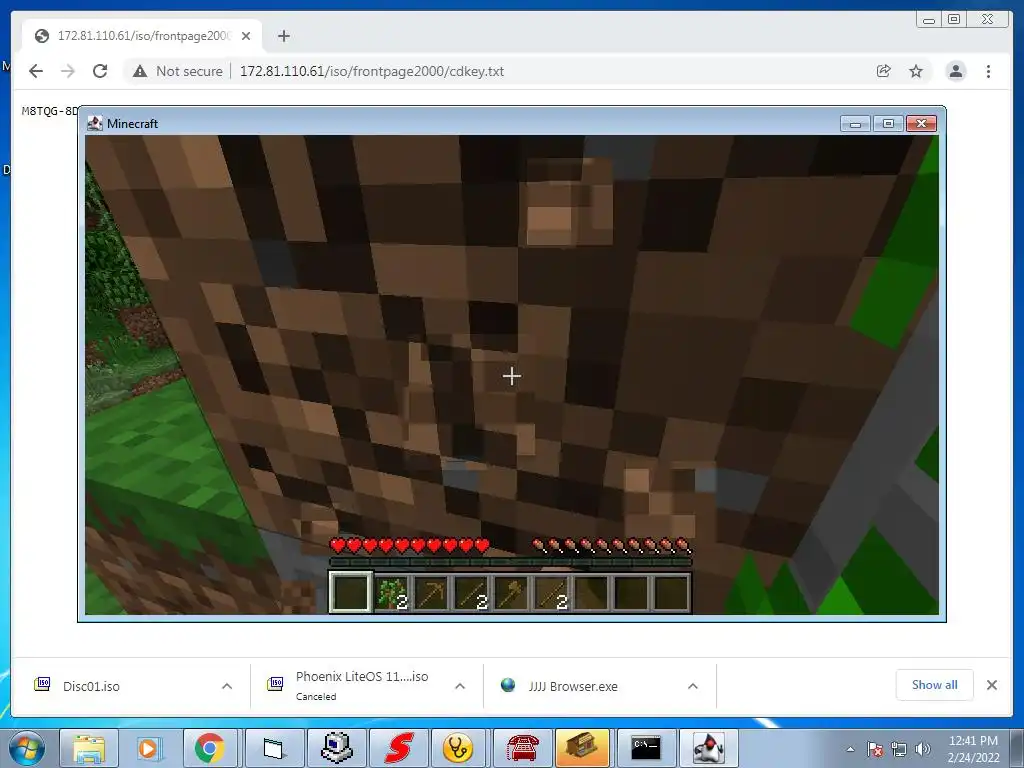Viewport: 1024px width, 768px height.
Task: Open a new Chrome tab
Action: (283, 36)
